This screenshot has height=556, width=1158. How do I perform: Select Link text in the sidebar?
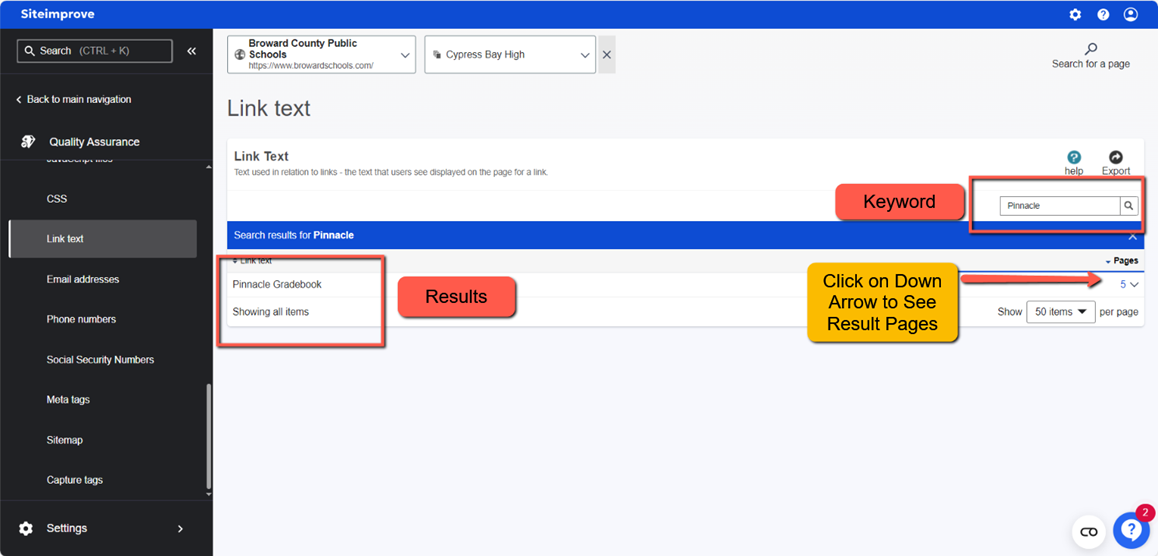point(103,239)
